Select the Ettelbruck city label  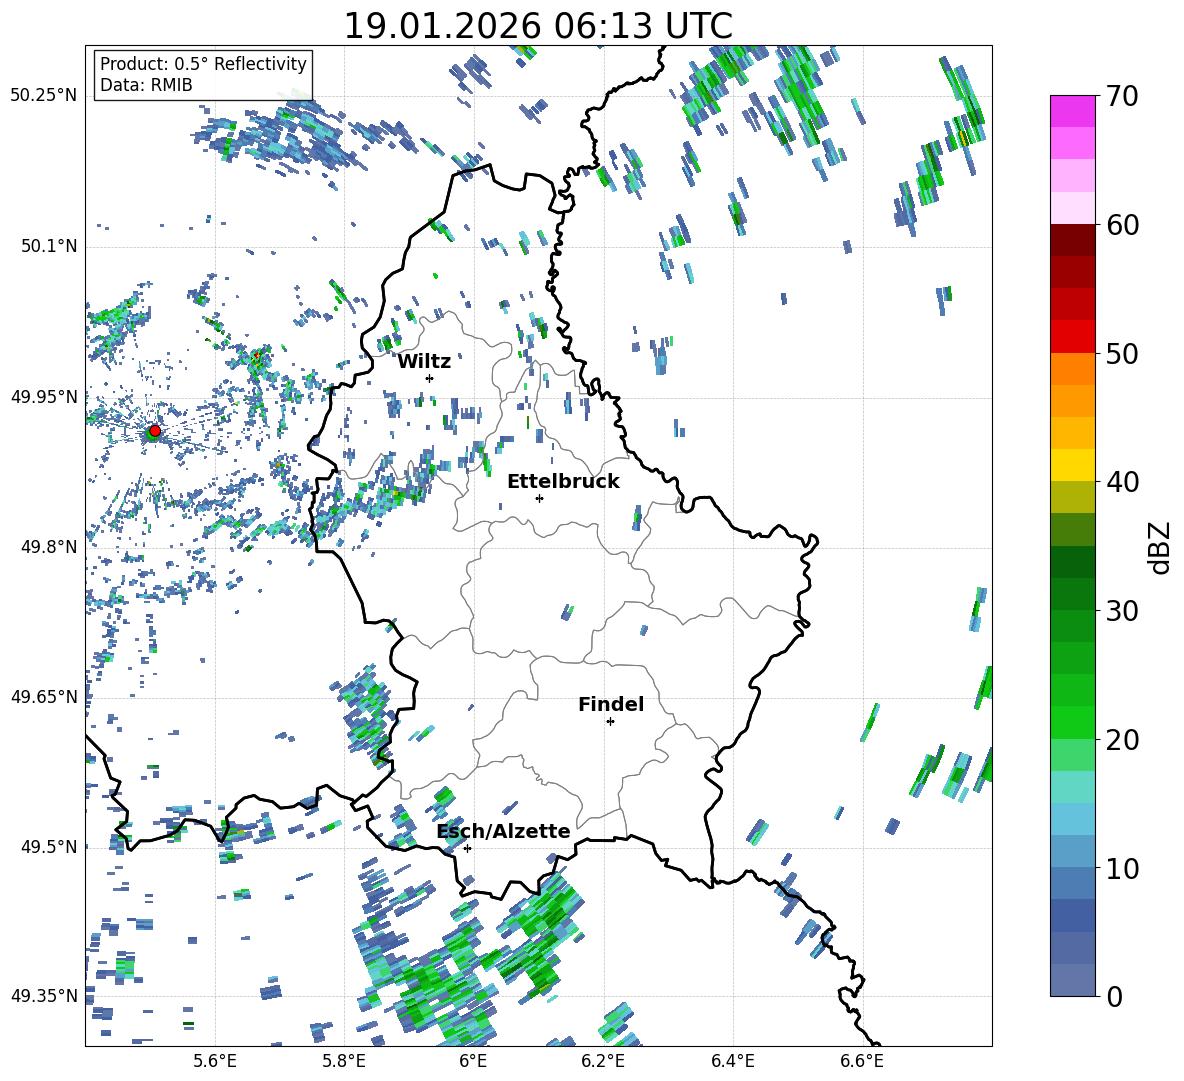pos(563,481)
